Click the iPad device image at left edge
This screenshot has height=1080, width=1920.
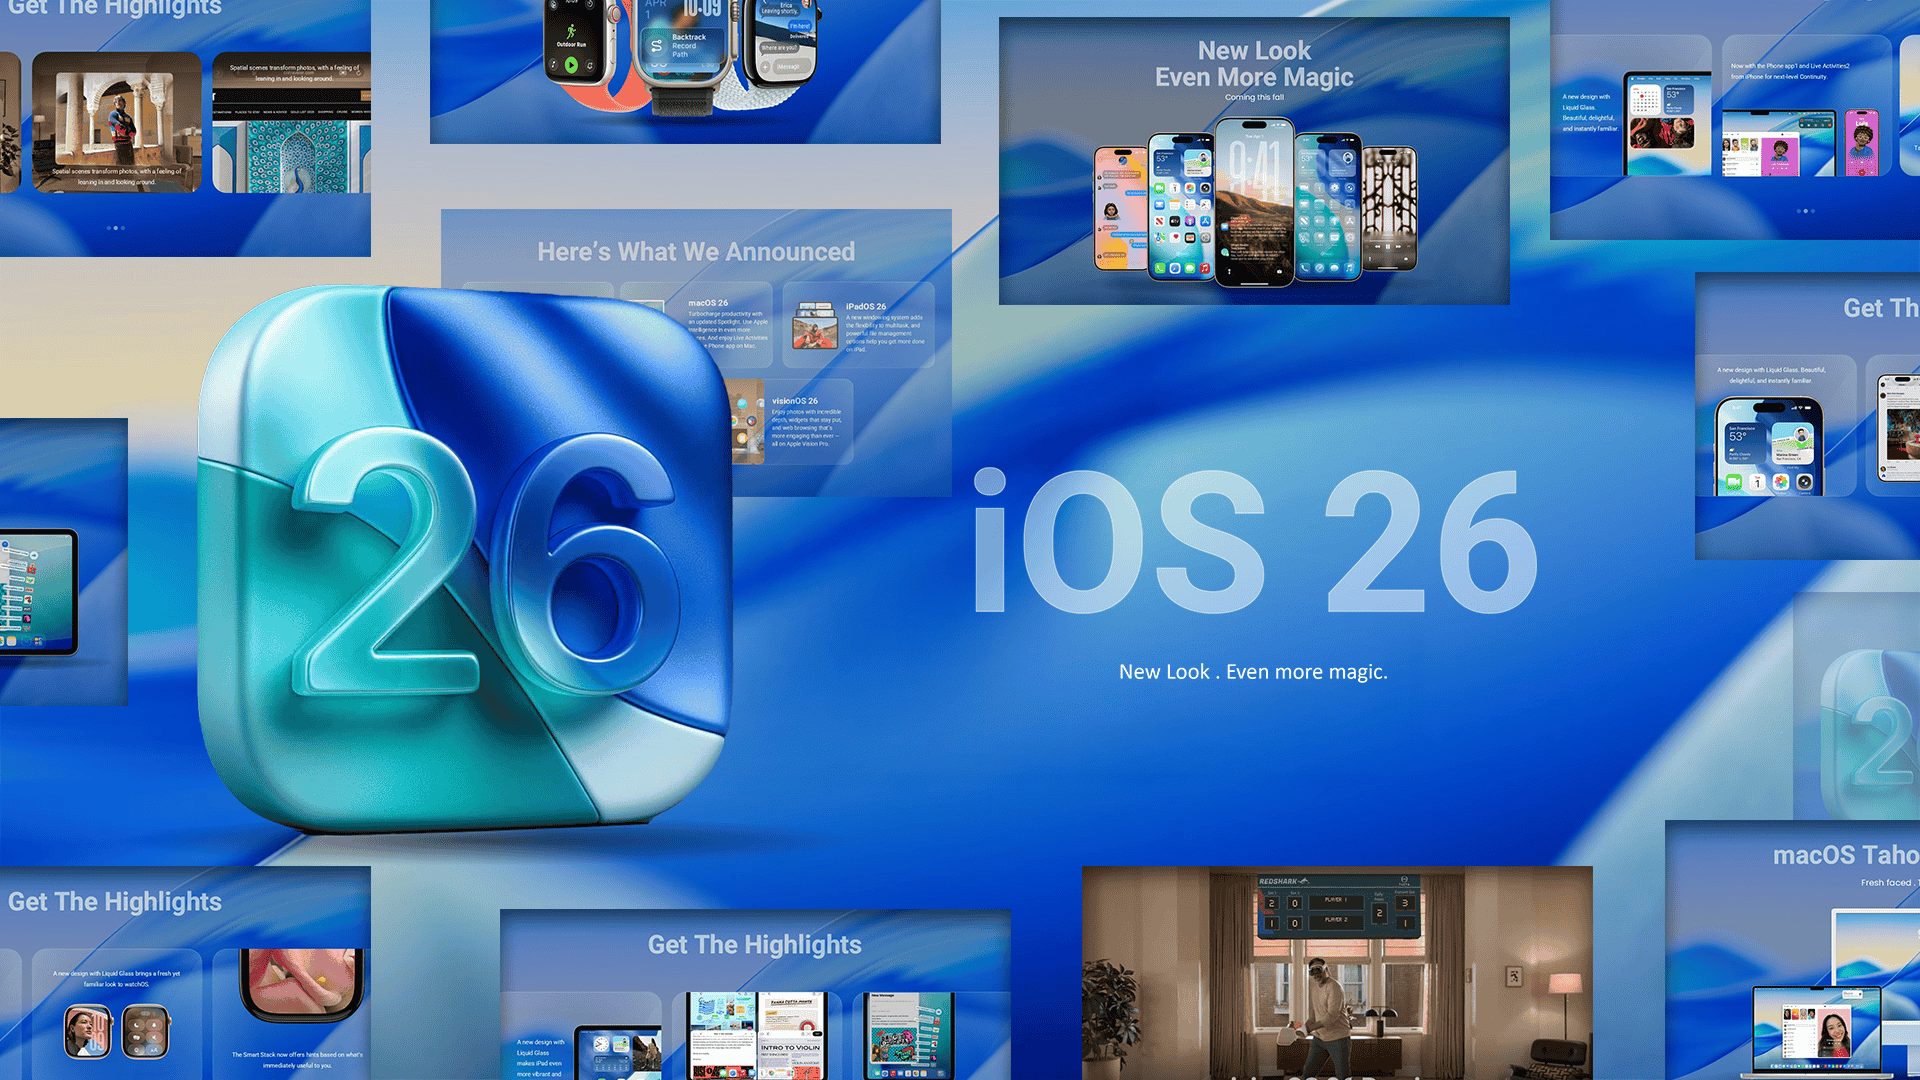(38, 592)
